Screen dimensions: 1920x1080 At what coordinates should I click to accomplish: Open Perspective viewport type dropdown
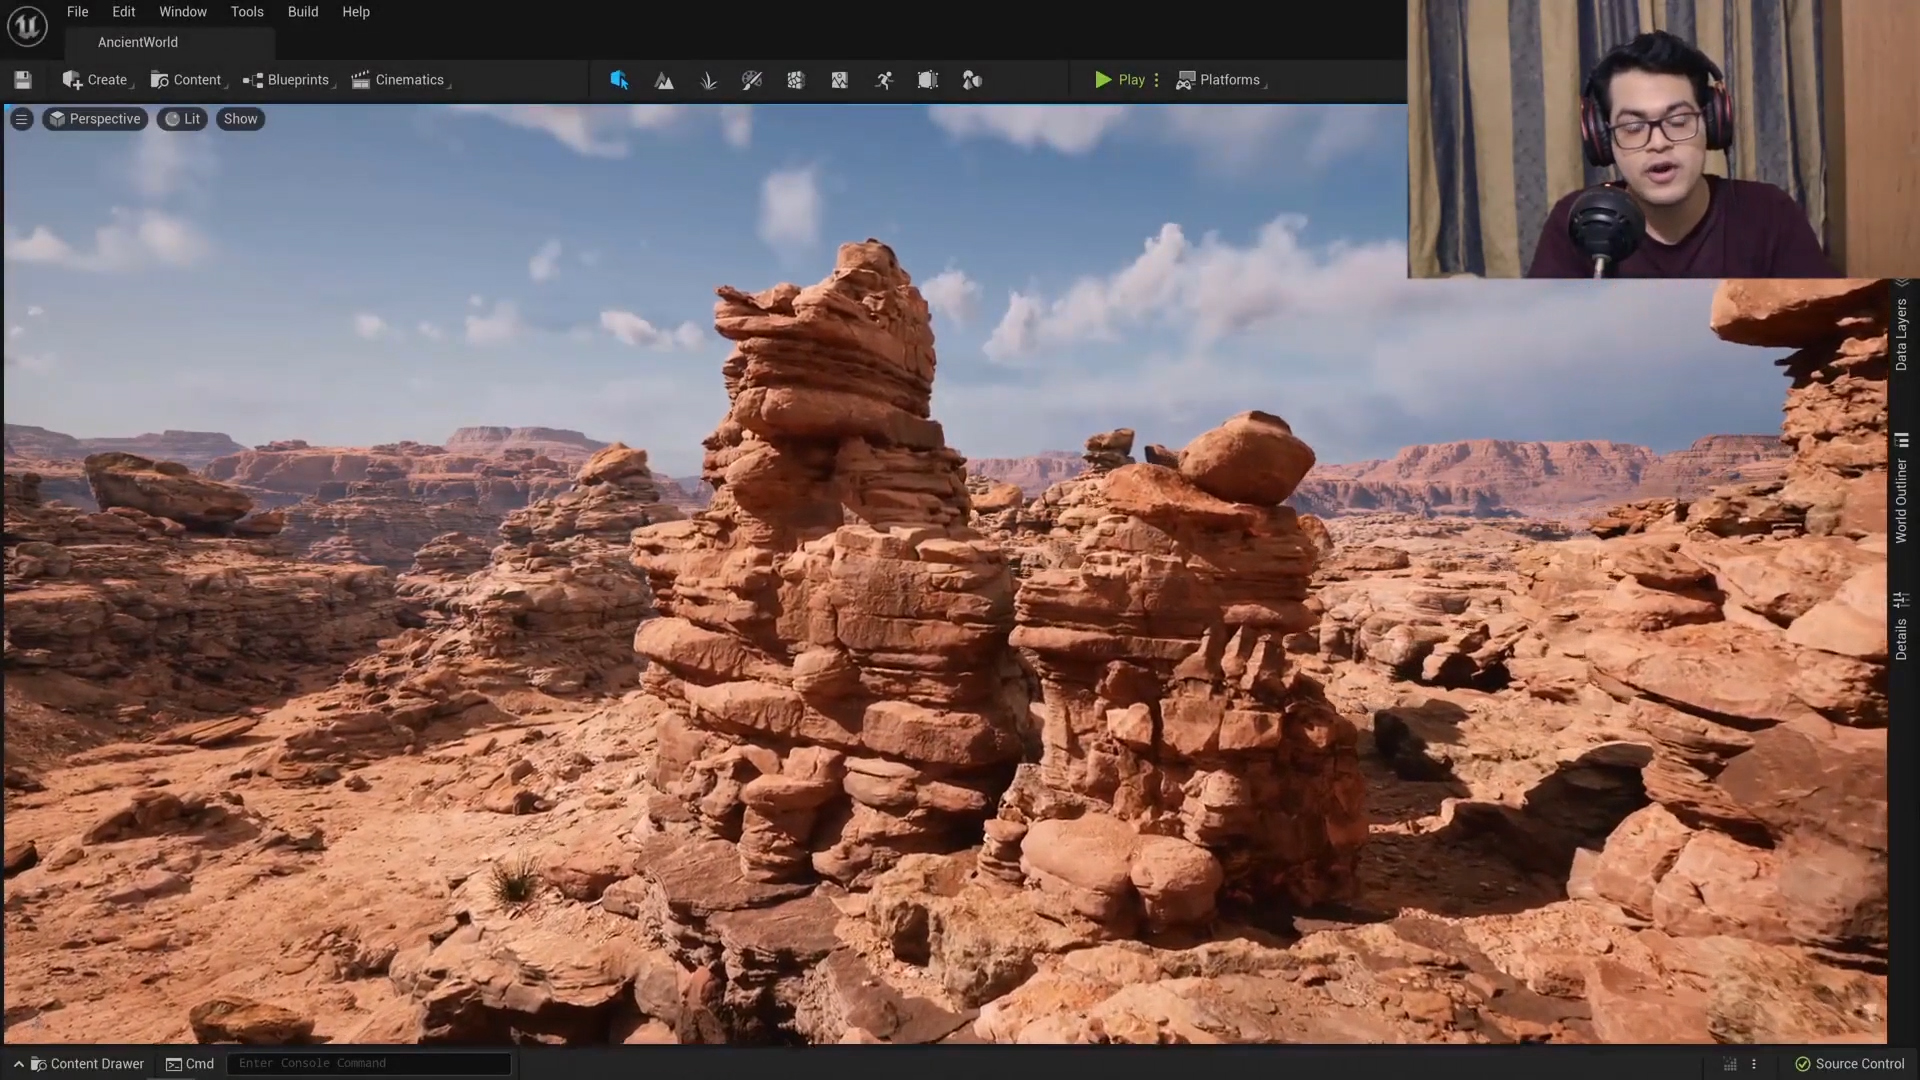tap(95, 119)
